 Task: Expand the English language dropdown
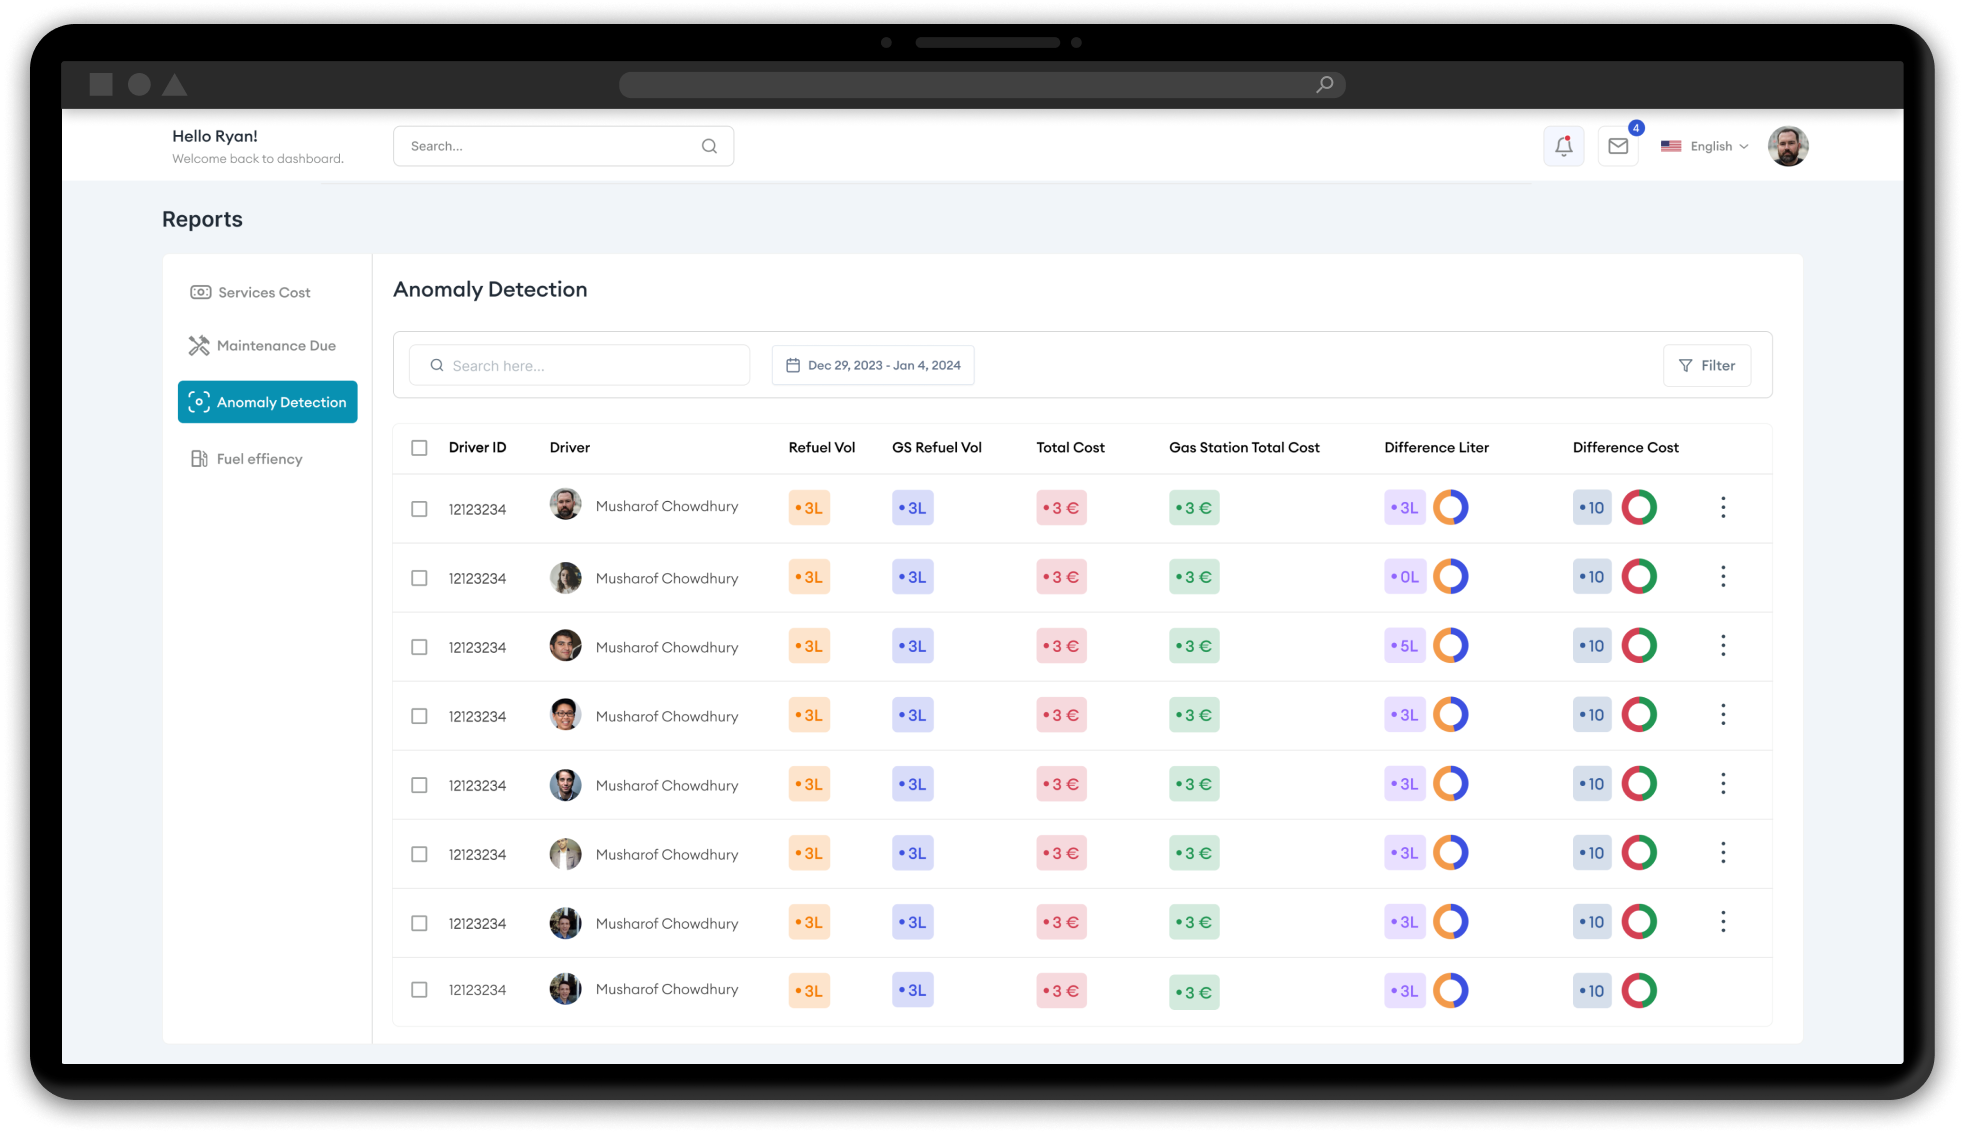1705,147
